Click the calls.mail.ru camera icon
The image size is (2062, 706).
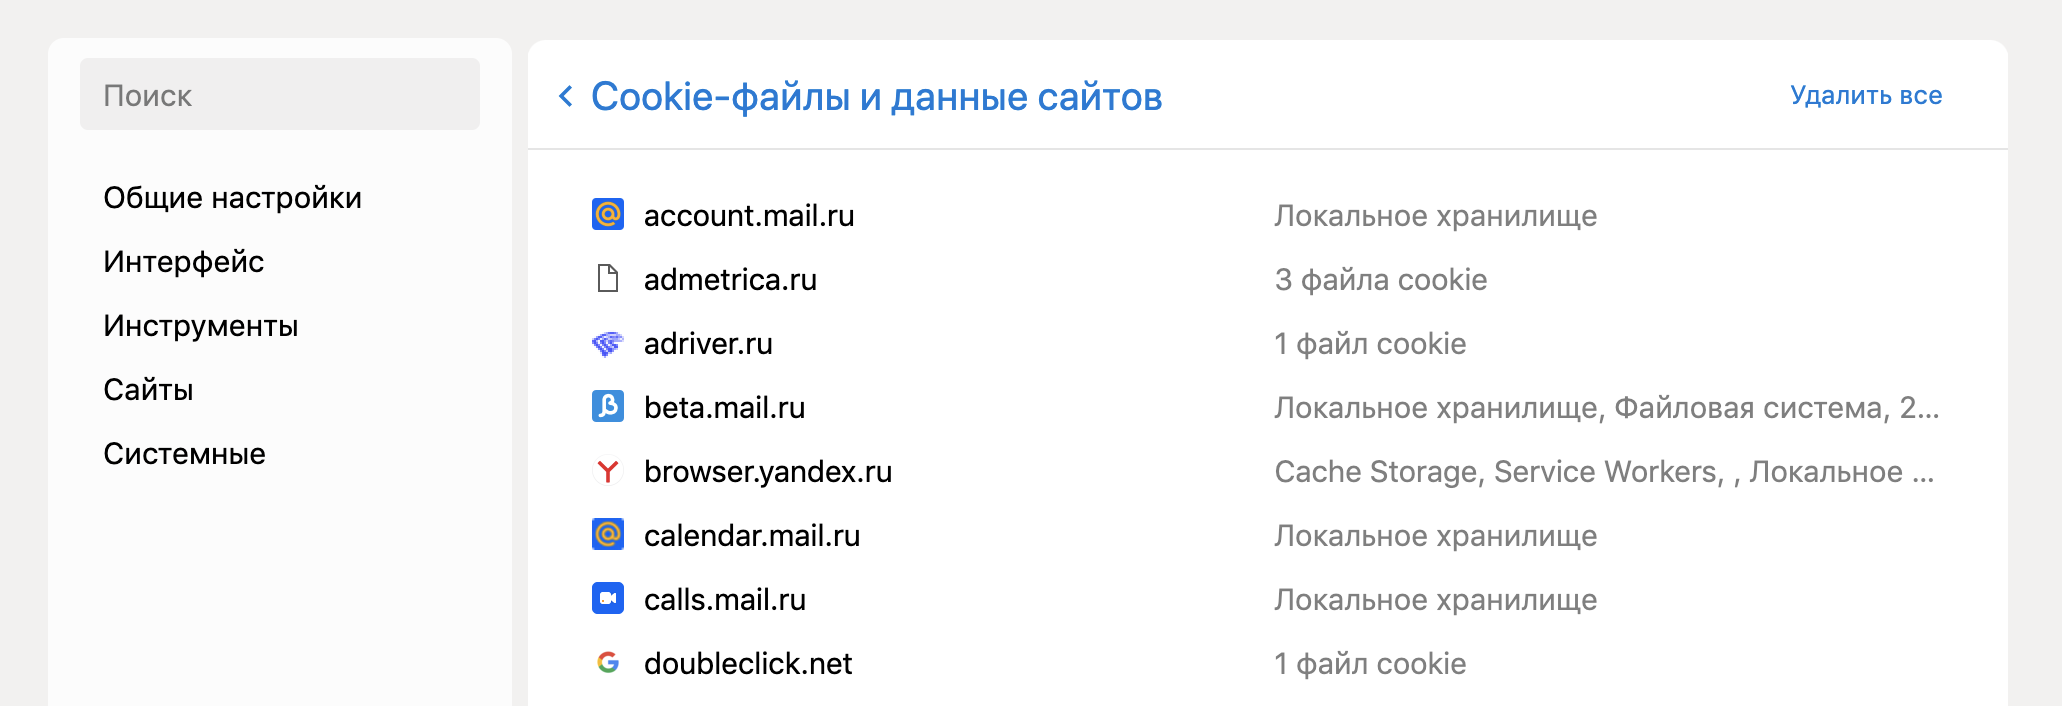pos(608,599)
